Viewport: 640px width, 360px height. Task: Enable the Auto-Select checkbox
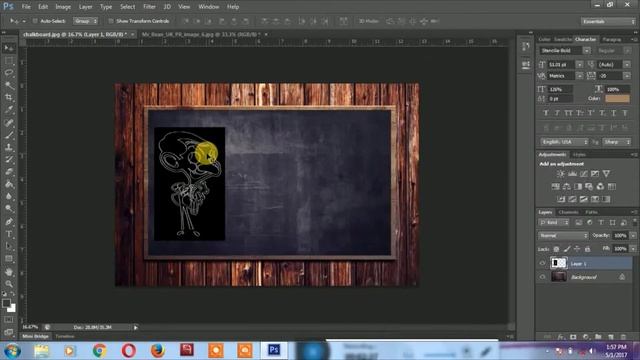click(35, 21)
